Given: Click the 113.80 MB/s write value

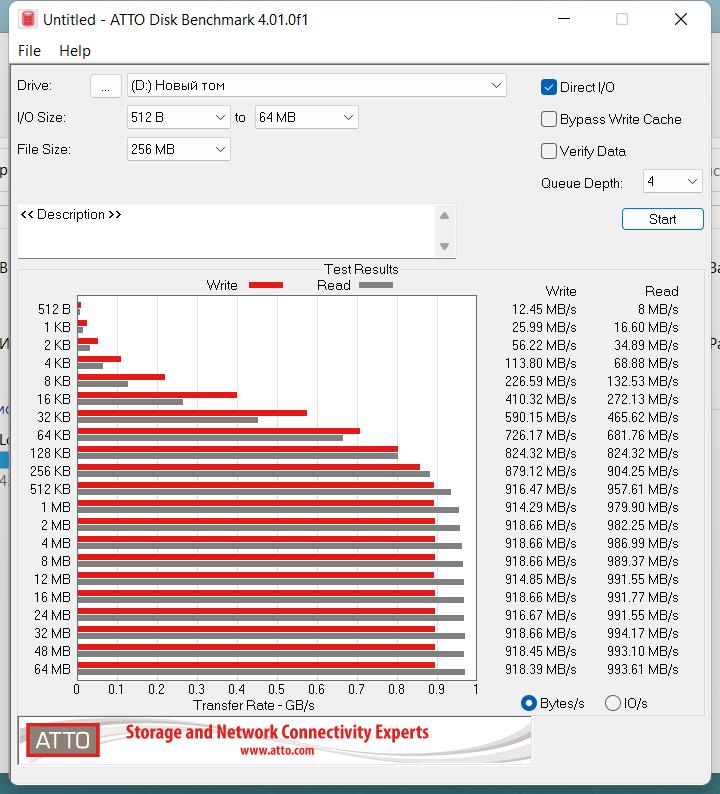Looking at the screenshot, I should 541,363.
